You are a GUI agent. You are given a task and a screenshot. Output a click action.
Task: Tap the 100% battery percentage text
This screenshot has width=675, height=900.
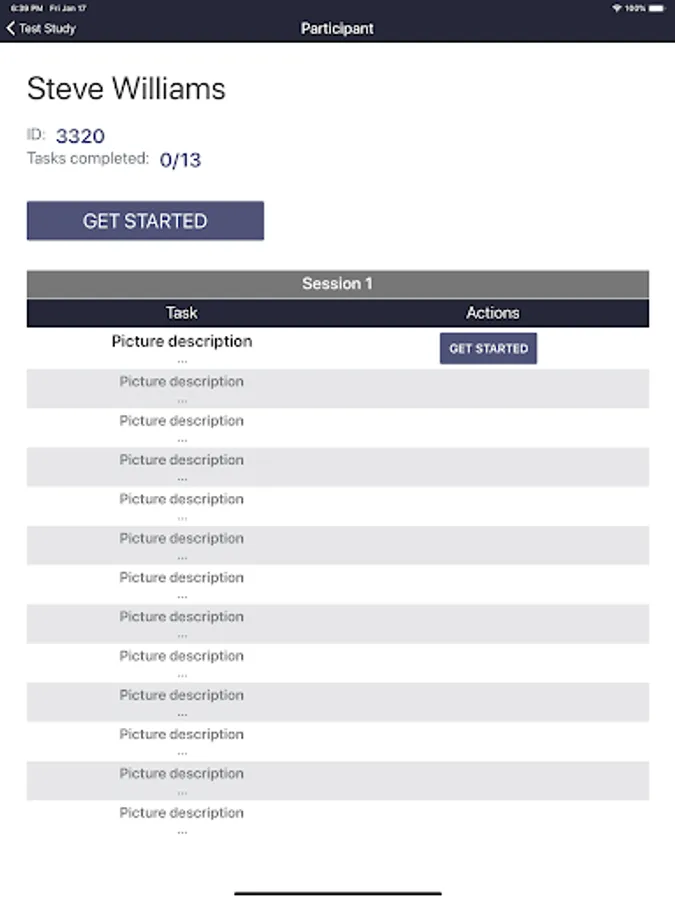[636, 8]
